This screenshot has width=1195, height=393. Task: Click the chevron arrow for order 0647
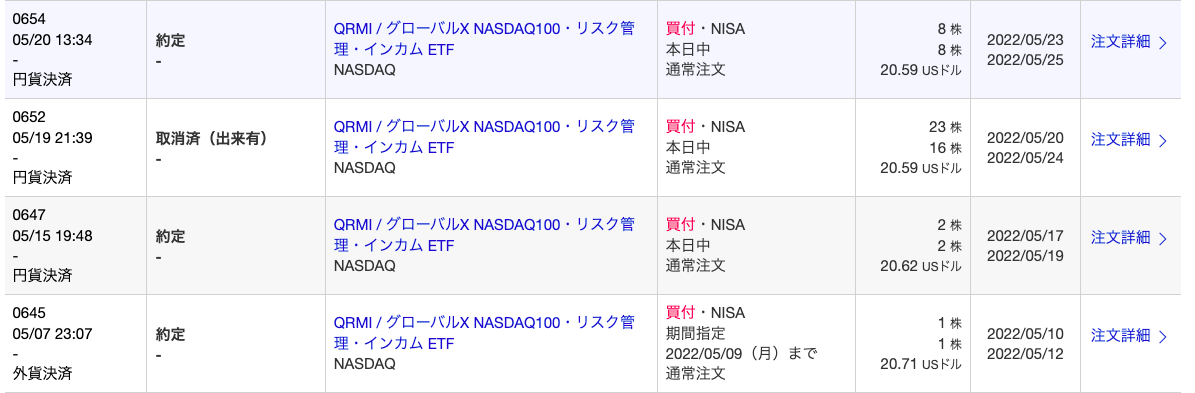(1162, 238)
